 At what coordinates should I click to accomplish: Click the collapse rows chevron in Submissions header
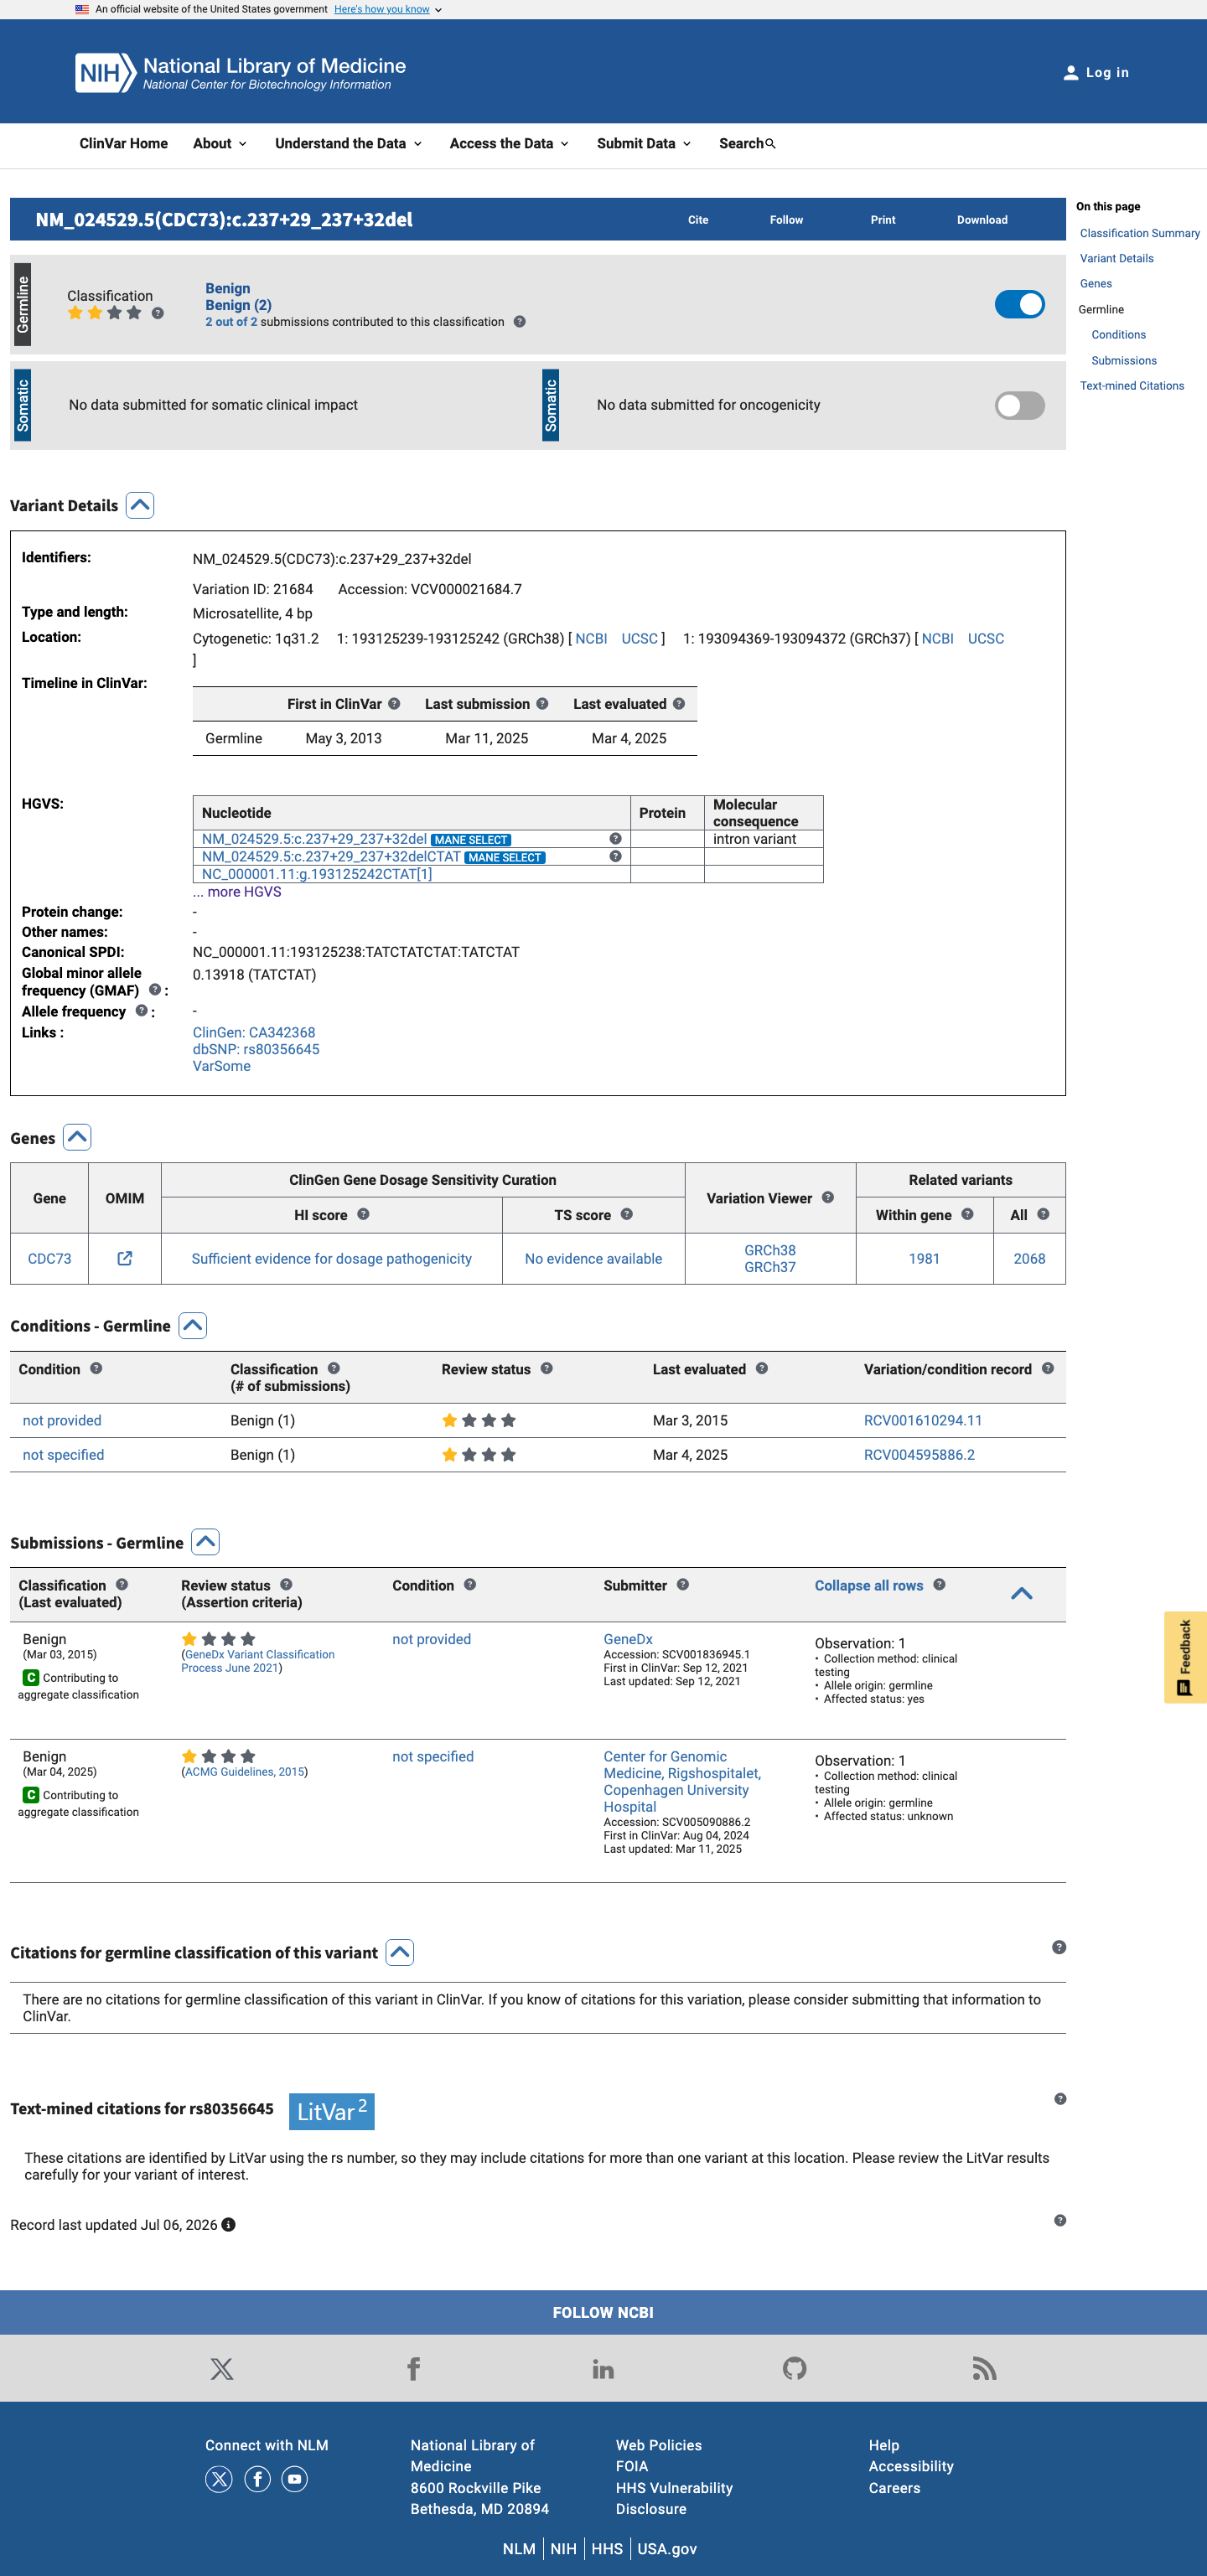[x=1021, y=1594]
